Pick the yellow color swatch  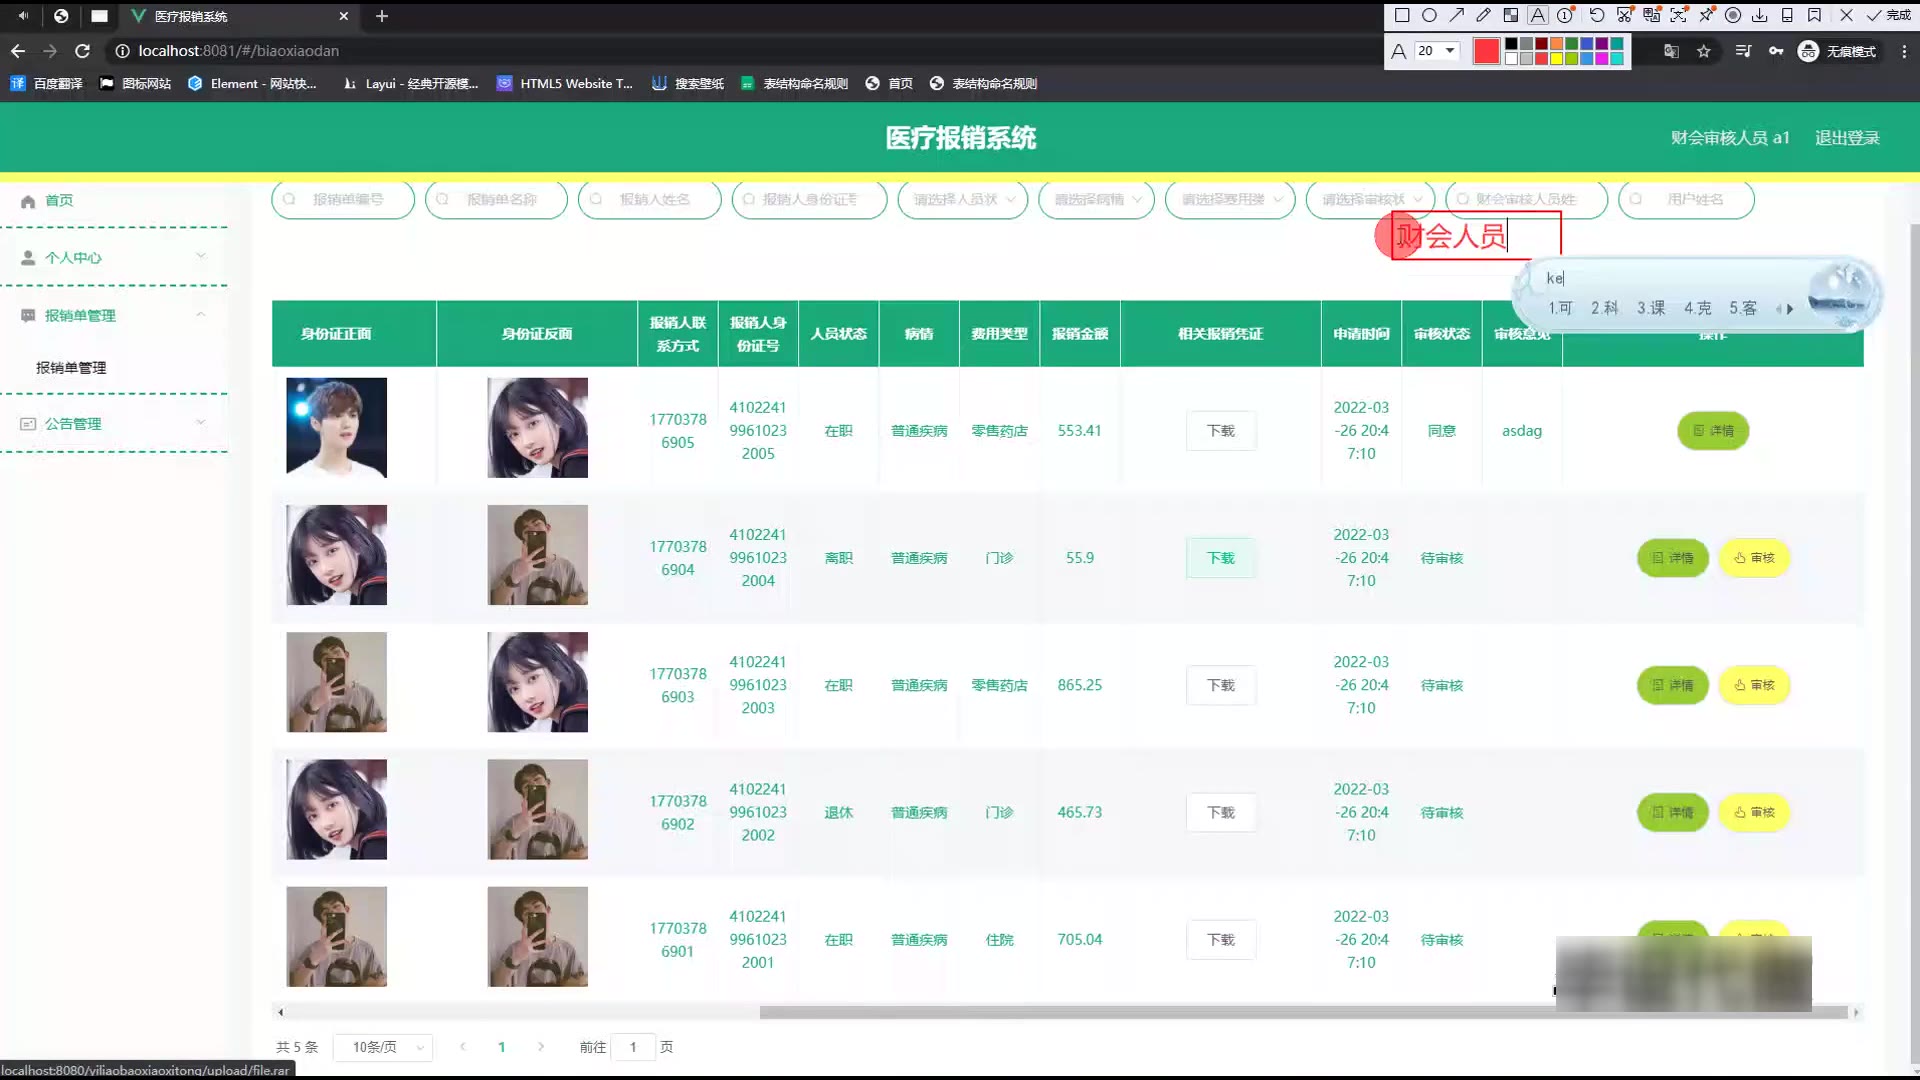coord(1556,59)
